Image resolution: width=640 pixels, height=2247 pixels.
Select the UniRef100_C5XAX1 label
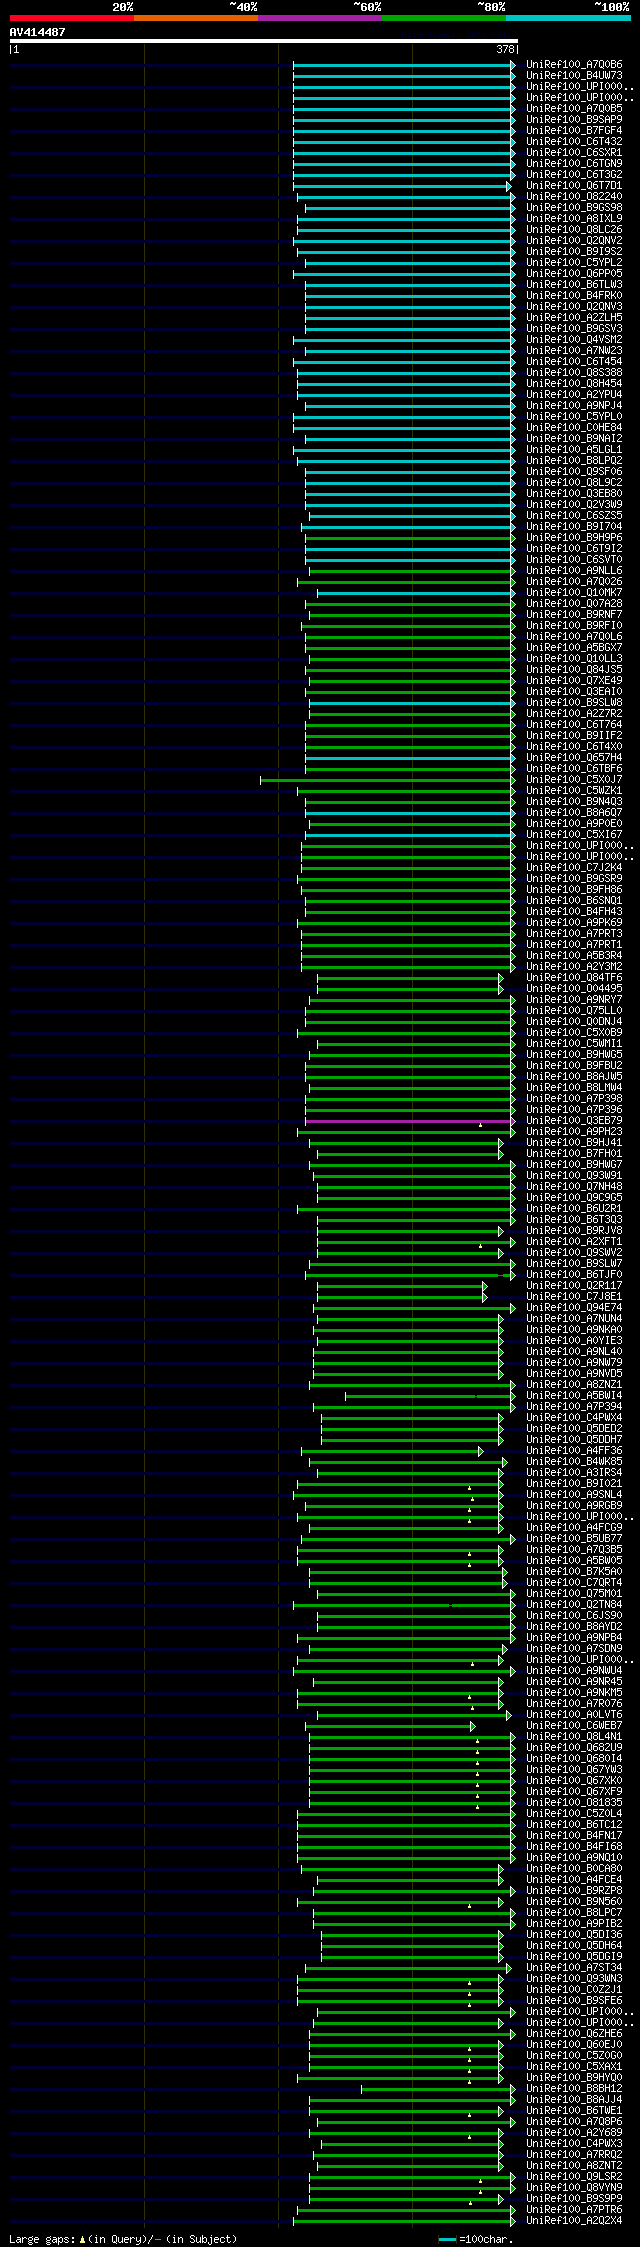click(574, 2067)
